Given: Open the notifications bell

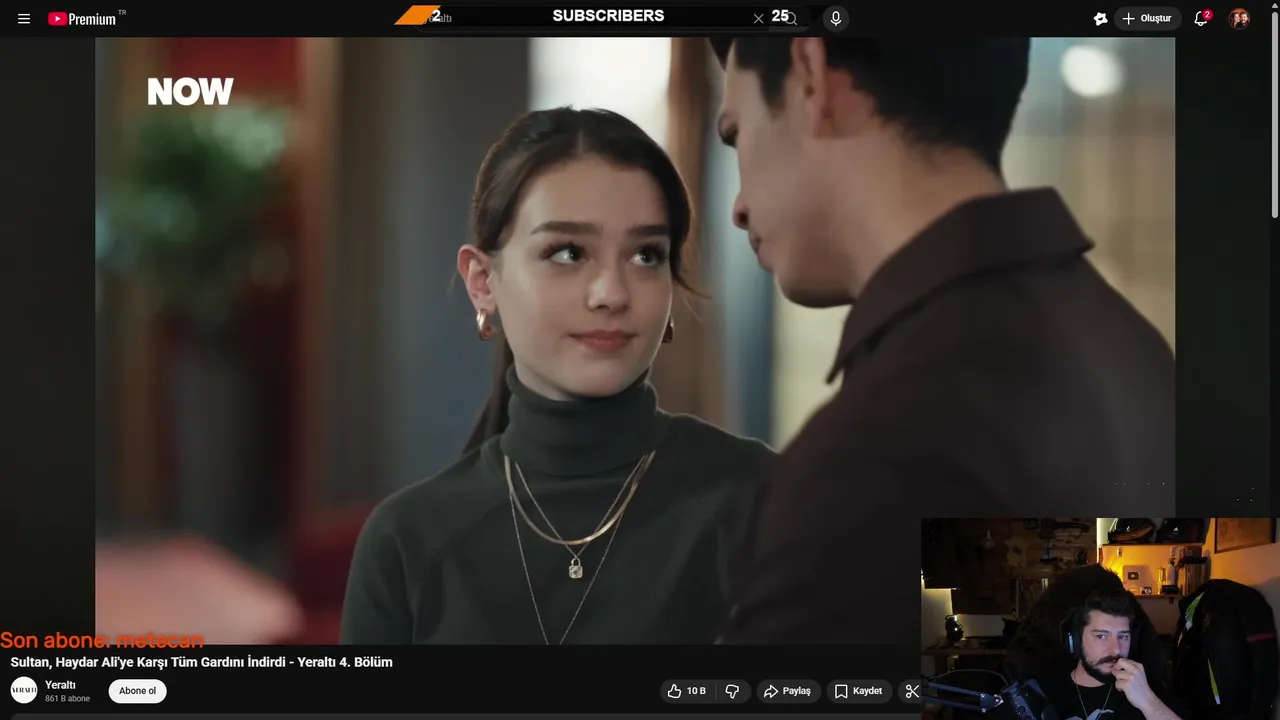Looking at the screenshot, I should click(x=1201, y=18).
